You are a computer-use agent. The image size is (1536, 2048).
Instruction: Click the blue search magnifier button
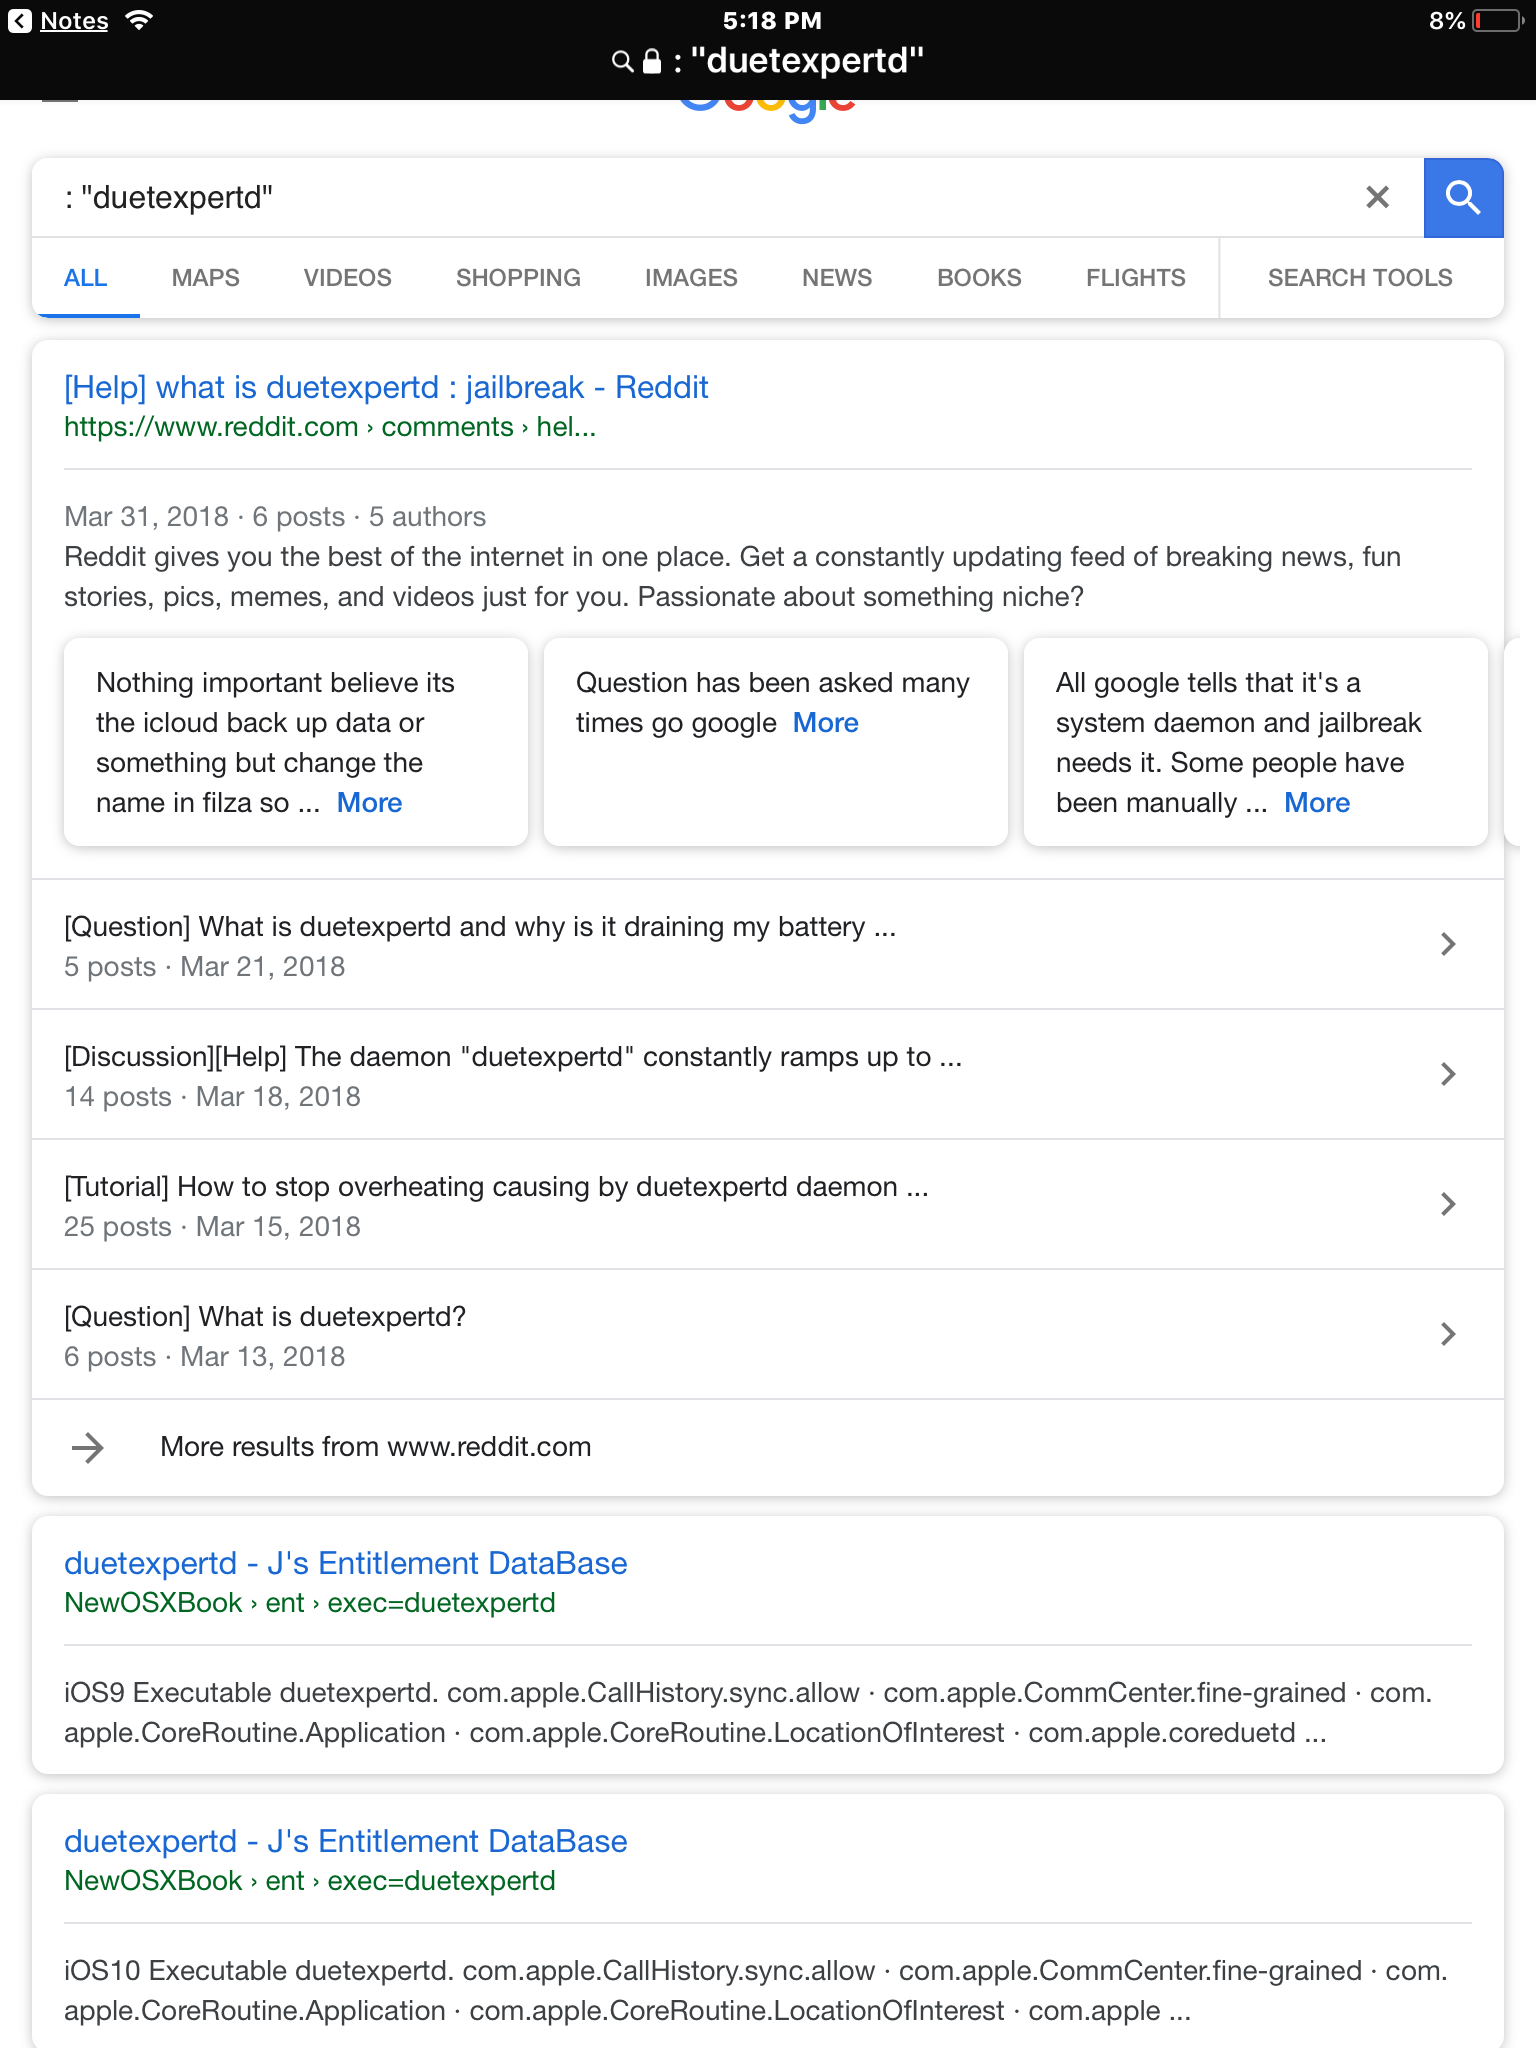[x=1462, y=198]
